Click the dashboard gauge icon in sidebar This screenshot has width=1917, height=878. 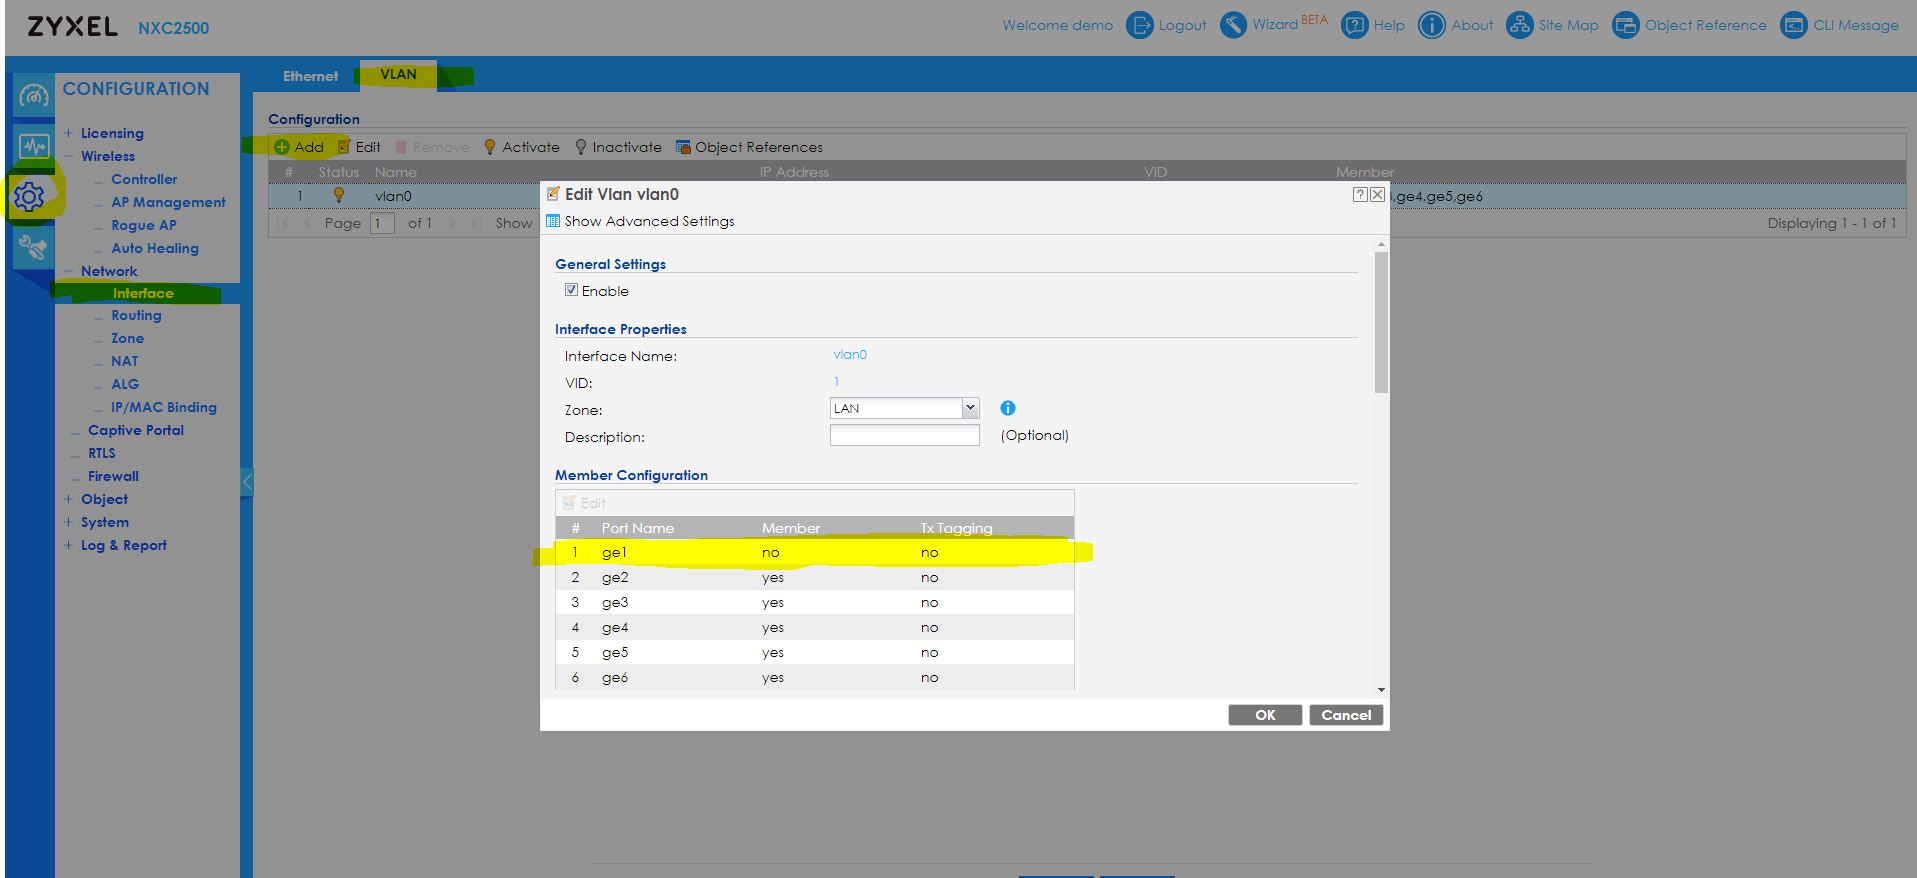[33, 96]
